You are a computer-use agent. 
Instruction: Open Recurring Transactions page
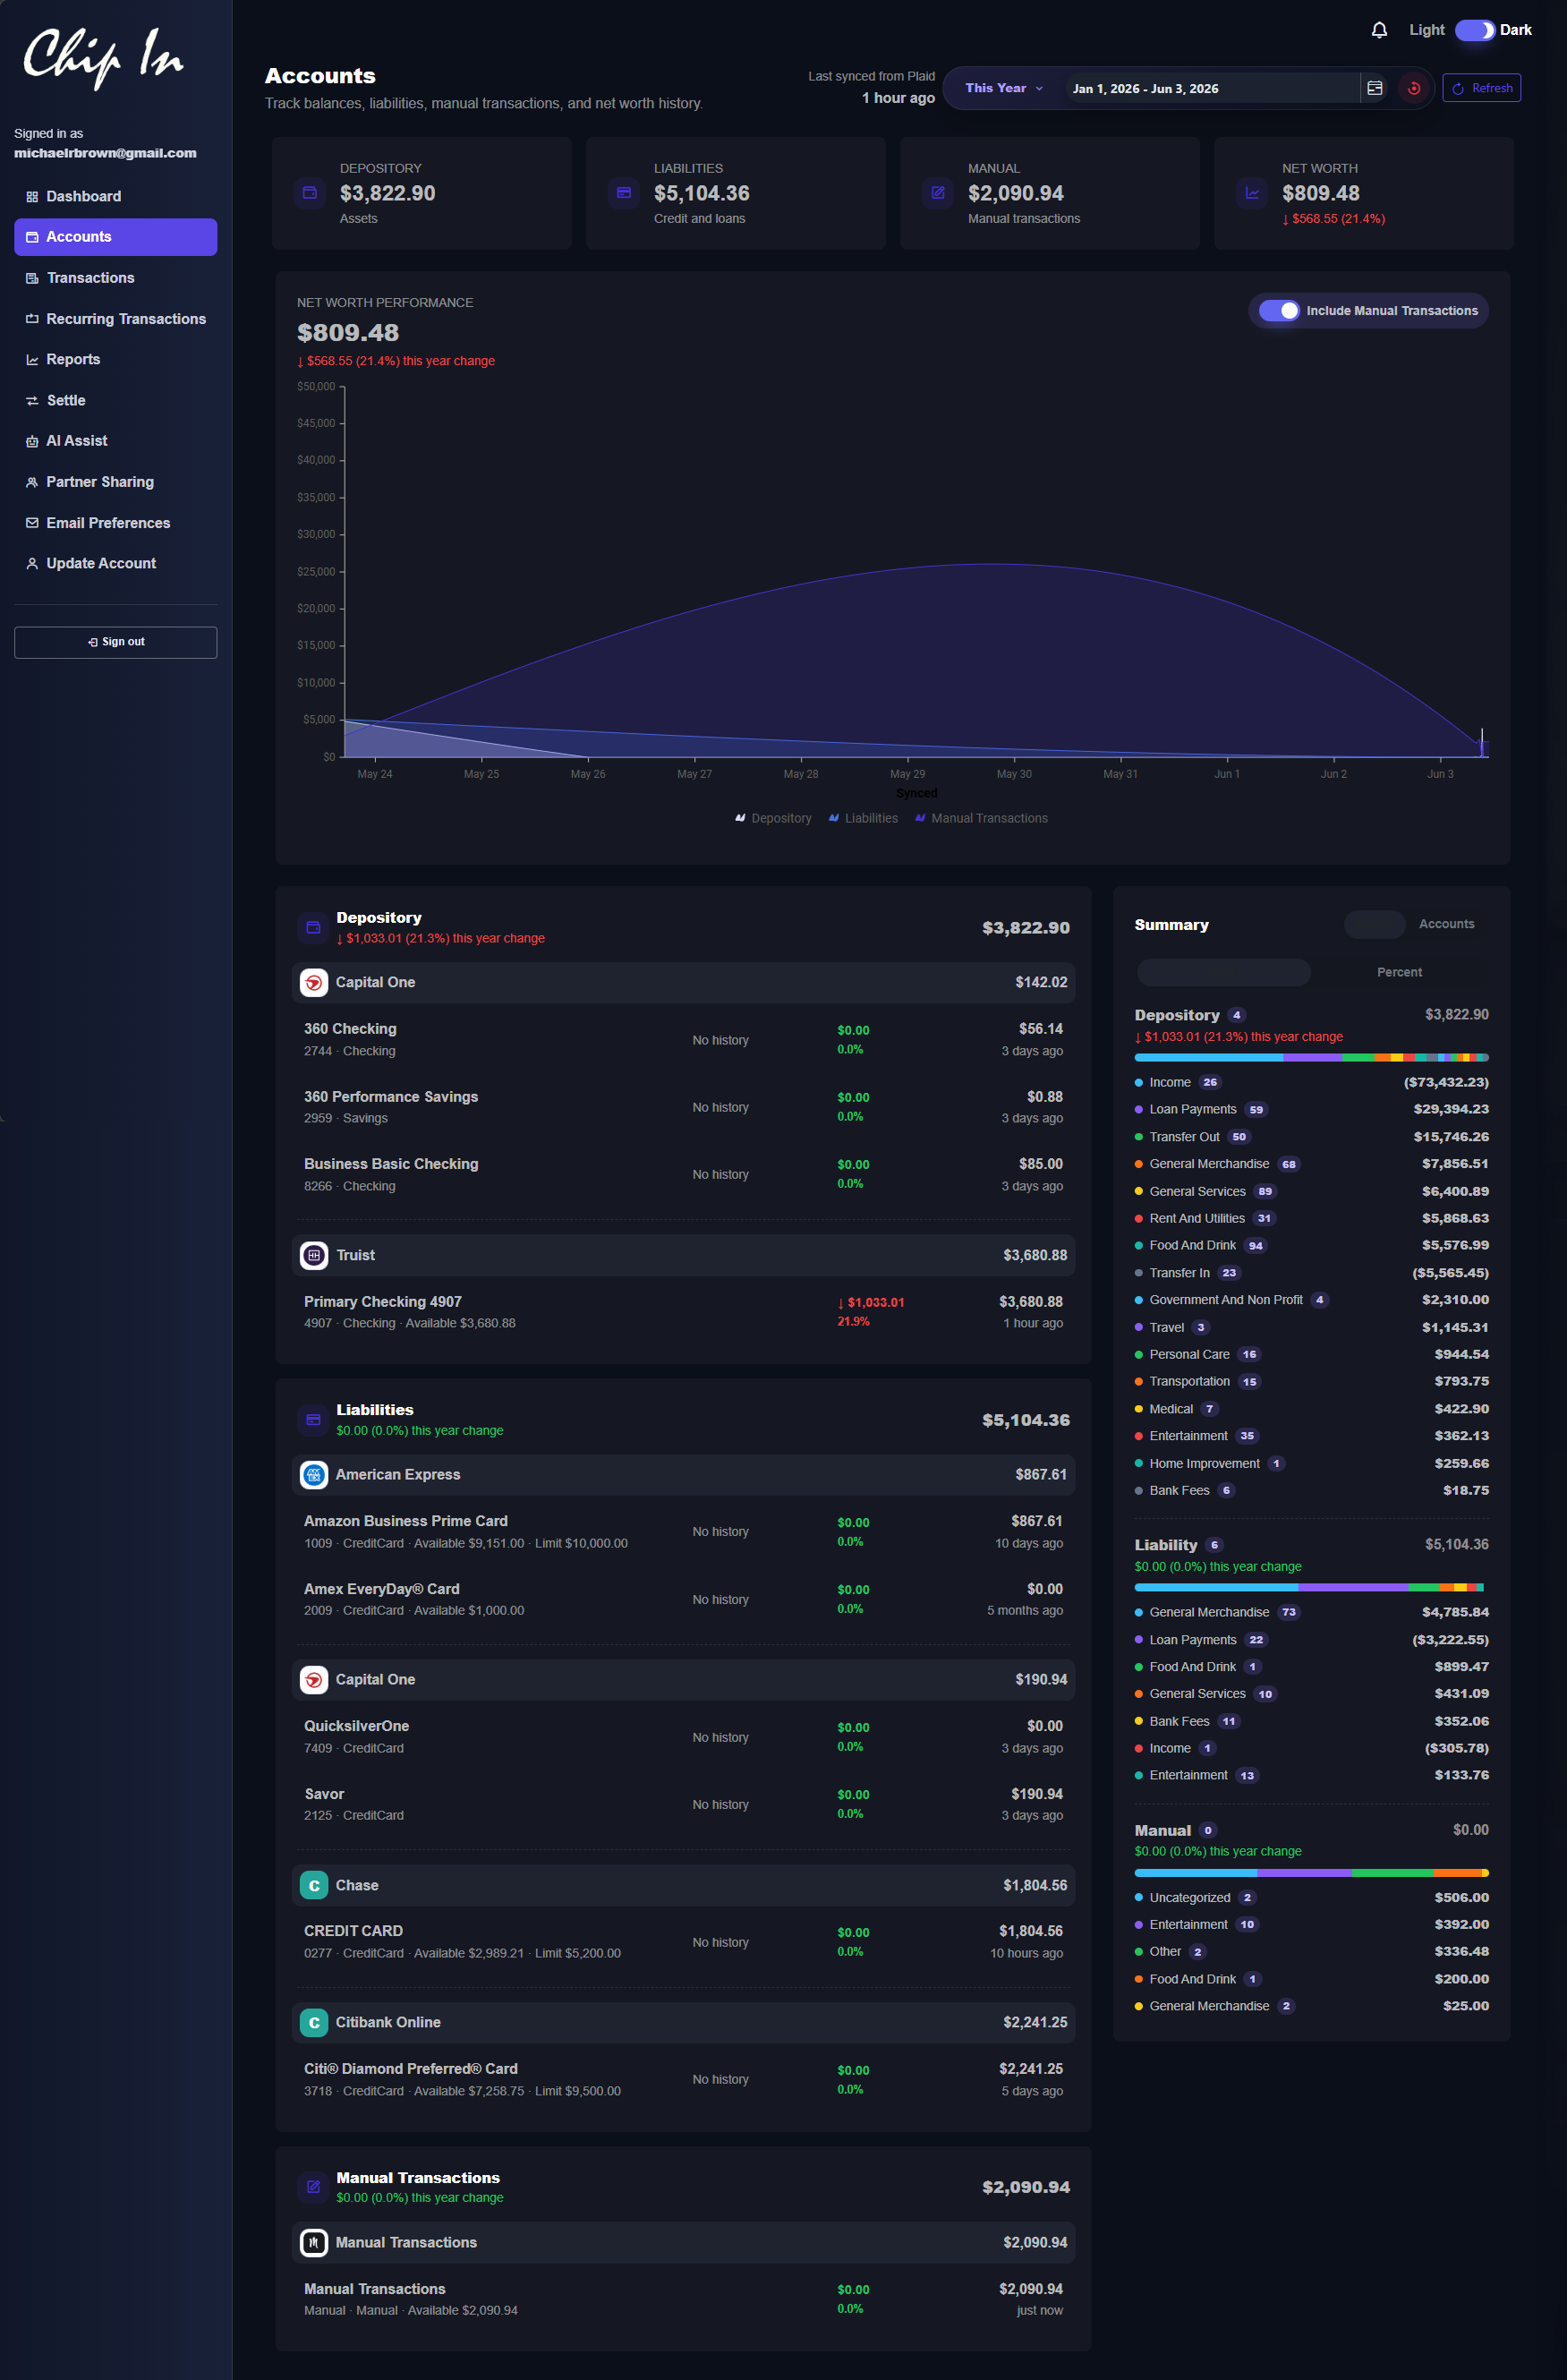click(115, 319)
